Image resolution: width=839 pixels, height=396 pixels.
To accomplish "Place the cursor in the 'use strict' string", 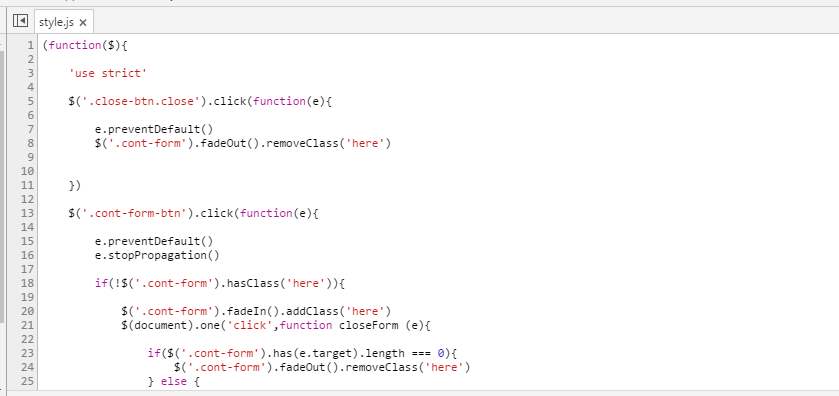I will click(108, 73).
